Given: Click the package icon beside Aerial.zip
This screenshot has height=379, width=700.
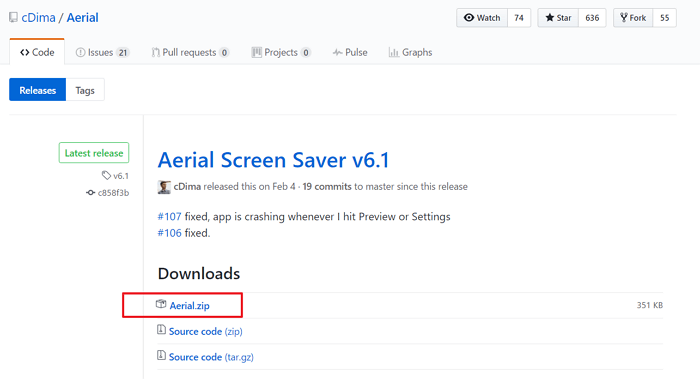Looking at the screenshot, I should click(161, 304).
